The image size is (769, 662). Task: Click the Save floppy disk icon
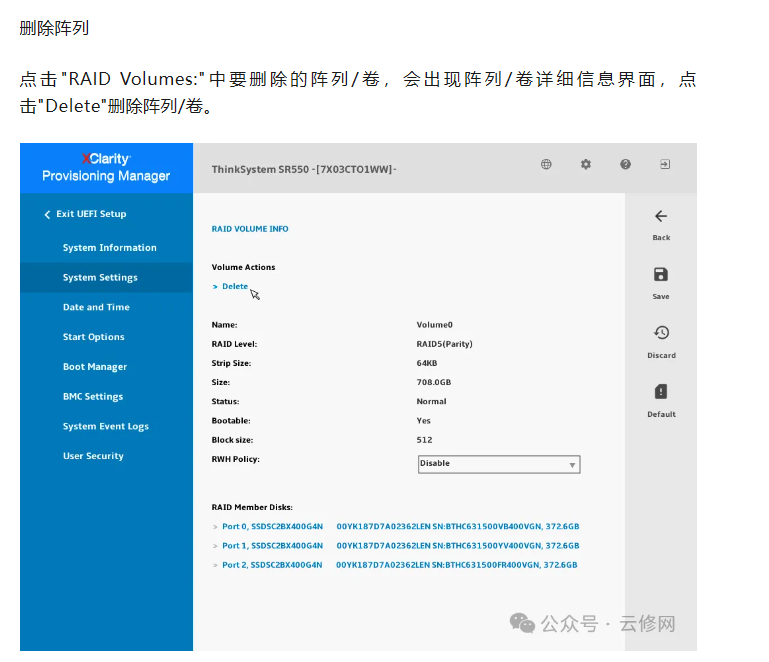661,275
